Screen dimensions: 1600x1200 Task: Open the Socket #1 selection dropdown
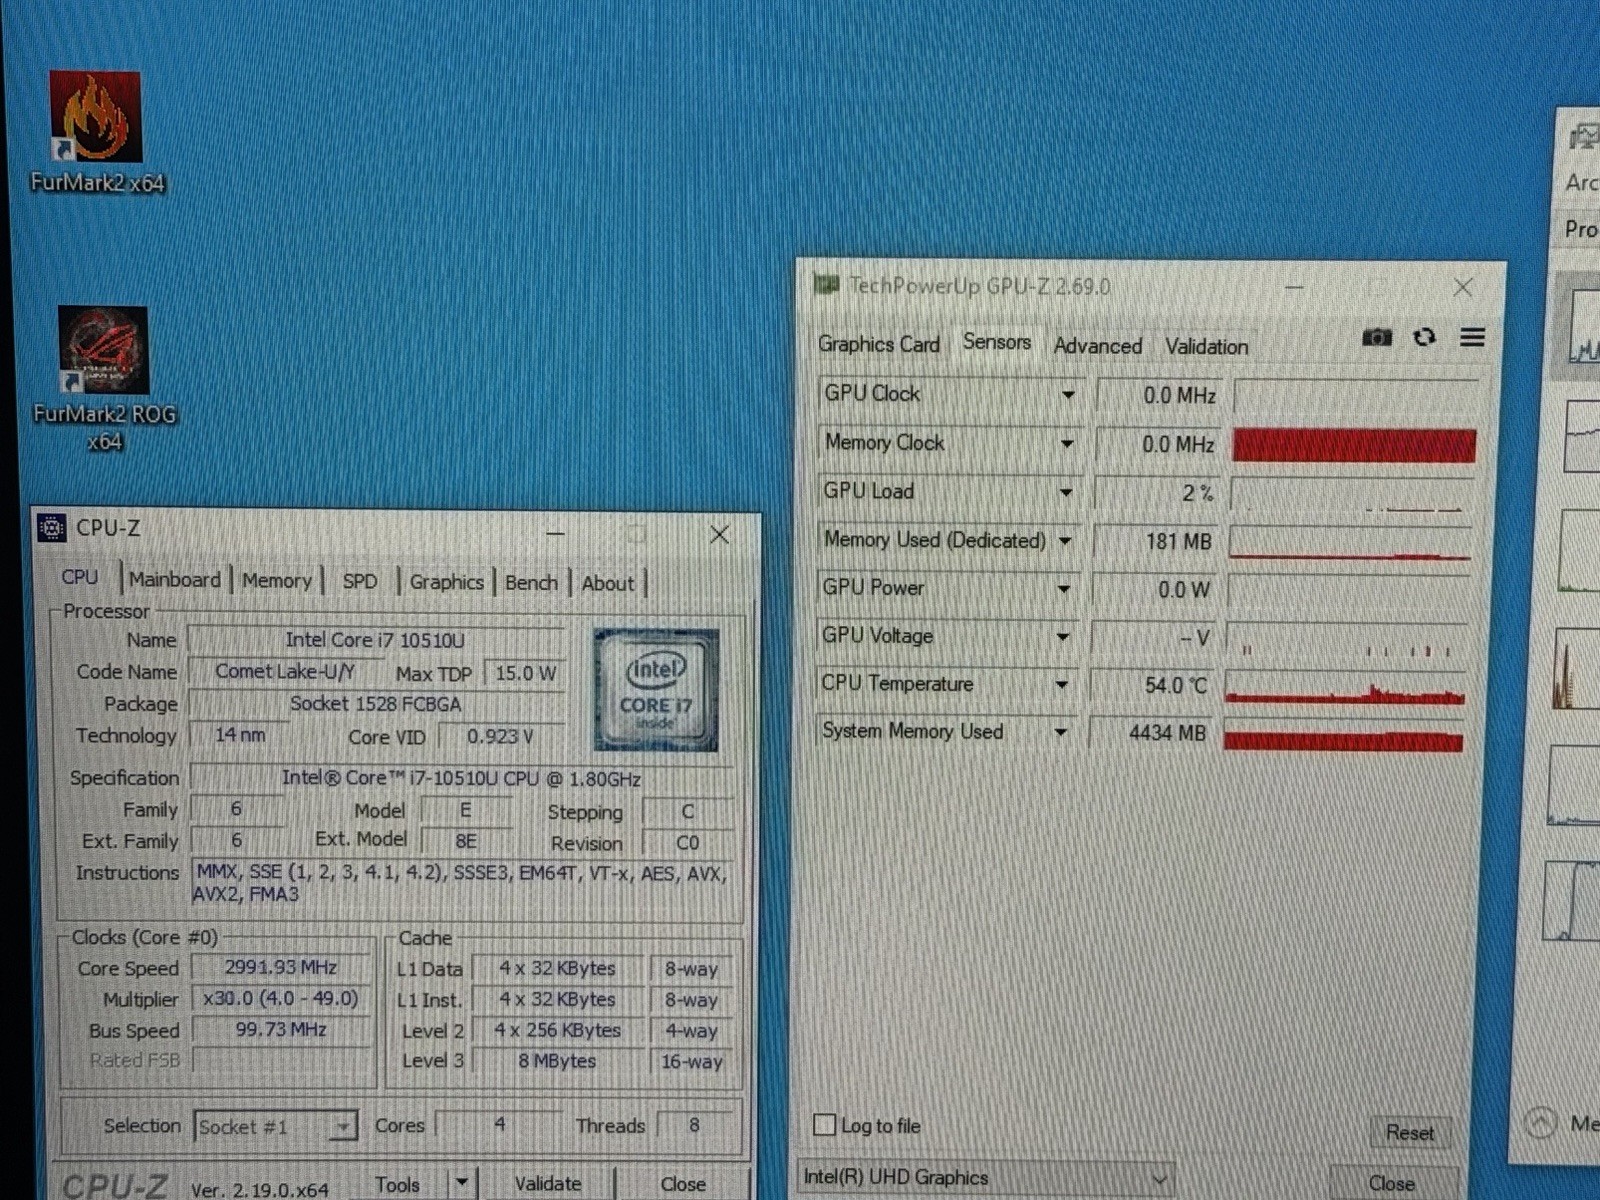point(275,1127)
